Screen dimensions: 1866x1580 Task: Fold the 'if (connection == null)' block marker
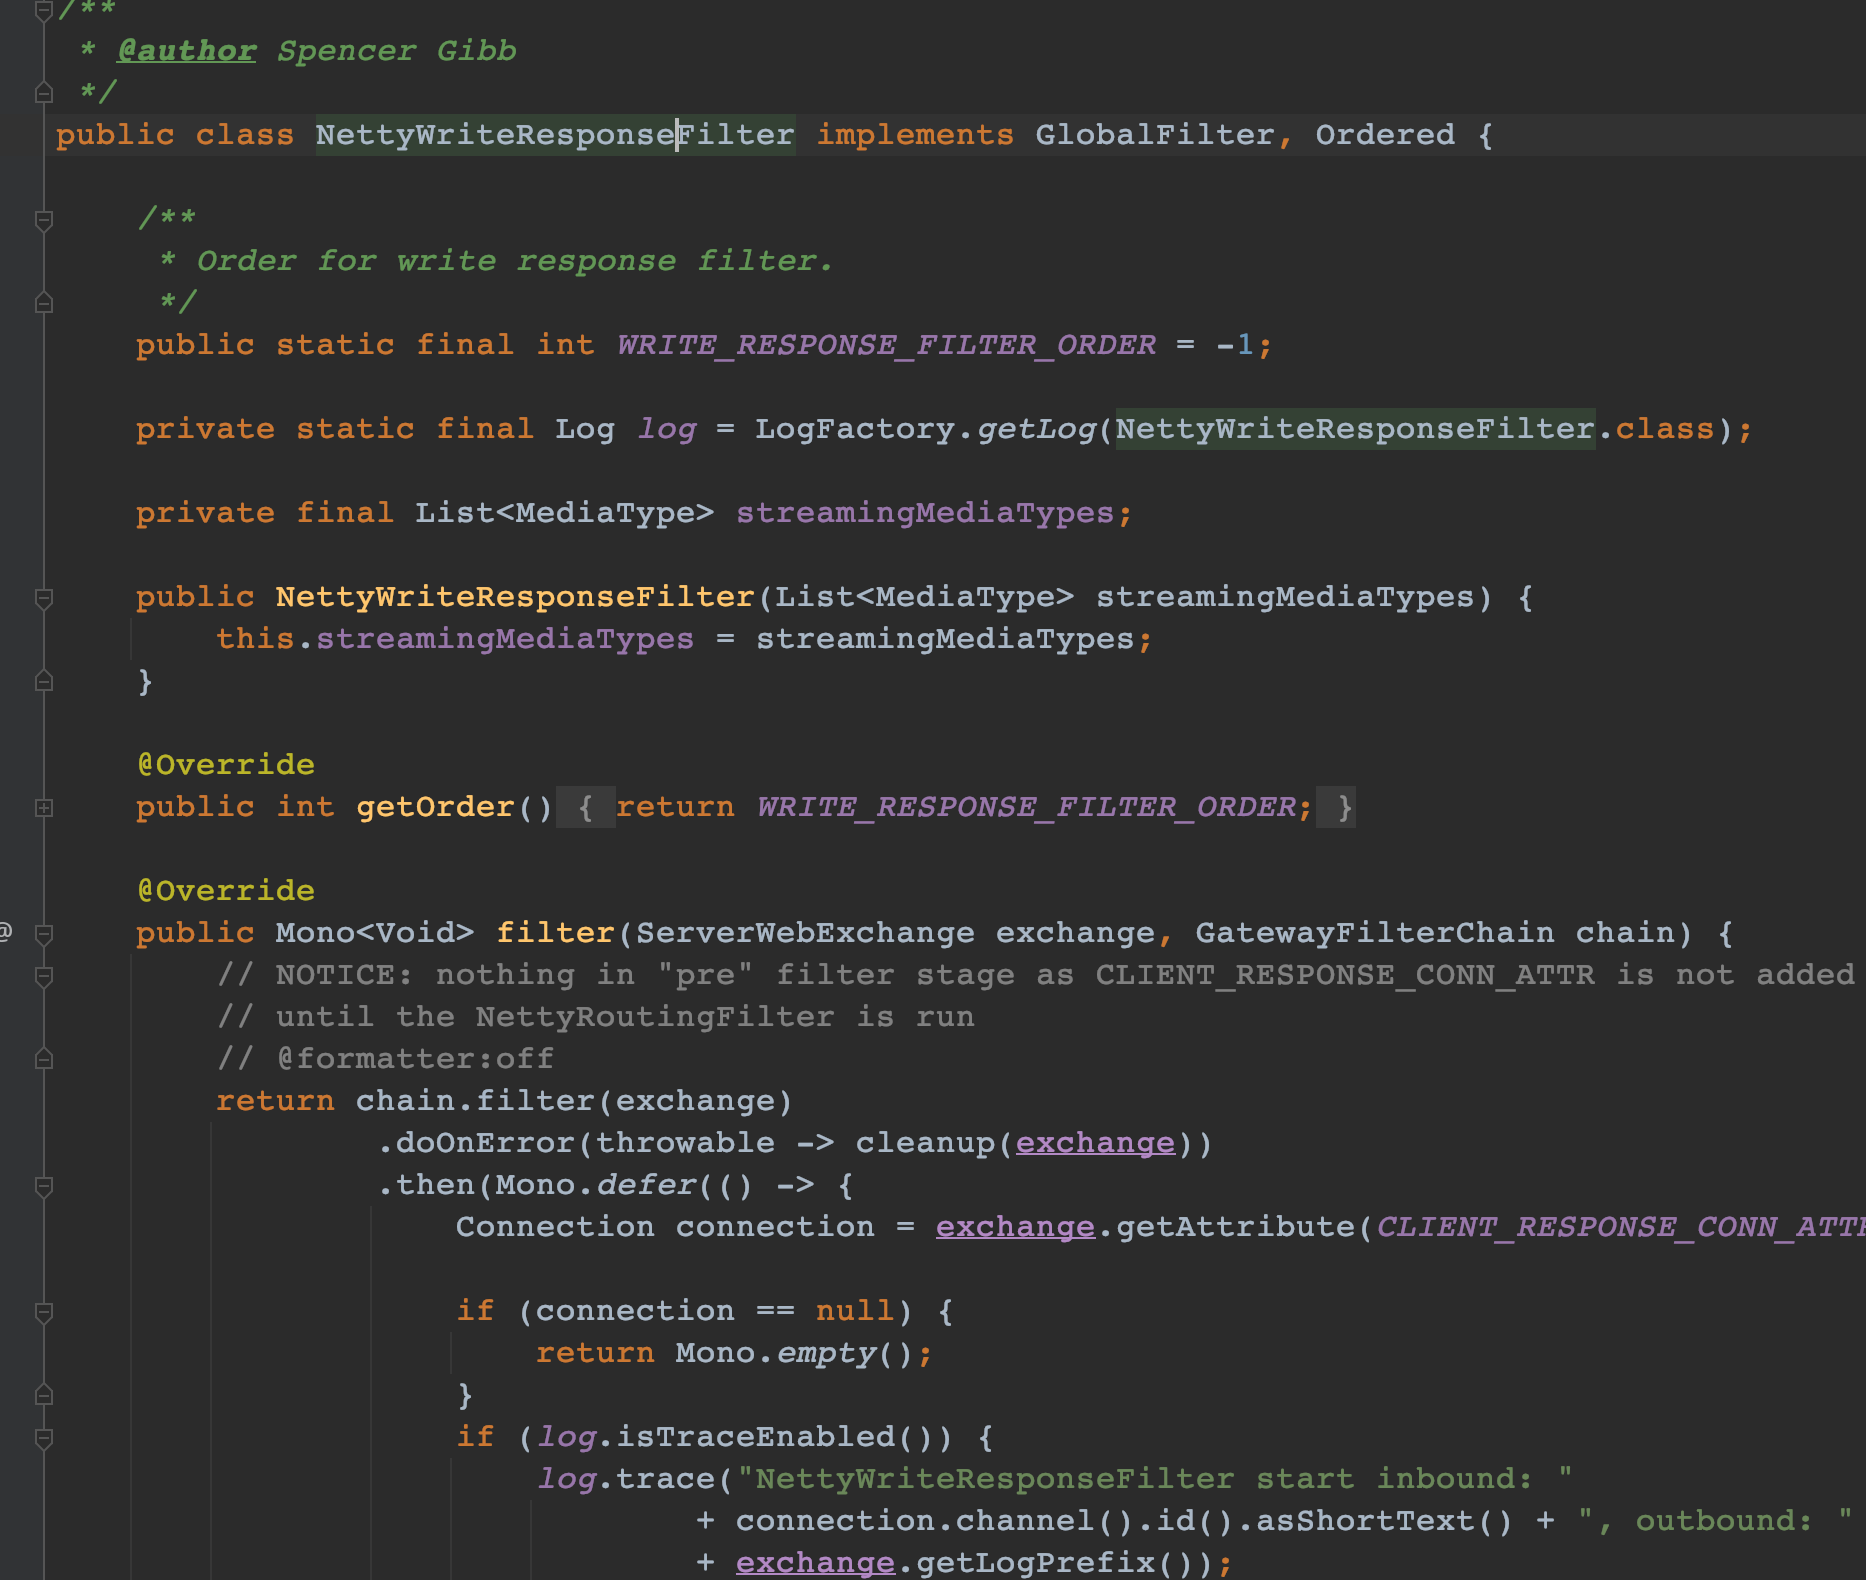44,1312
